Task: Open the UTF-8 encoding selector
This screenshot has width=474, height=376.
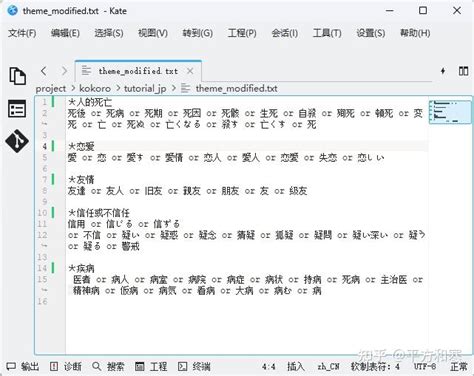Action: (425, 367)
